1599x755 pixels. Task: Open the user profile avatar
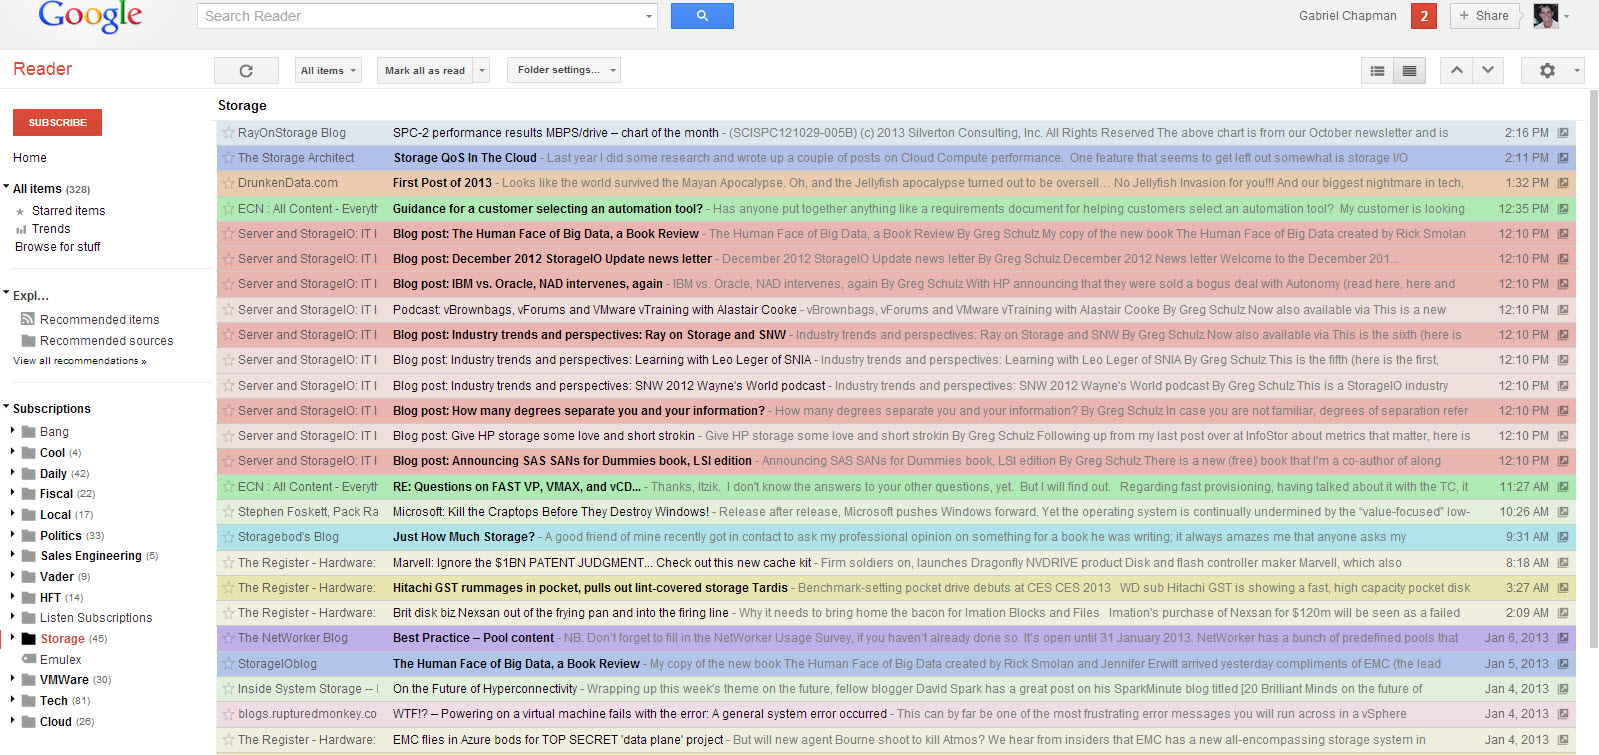point(1546,16)
